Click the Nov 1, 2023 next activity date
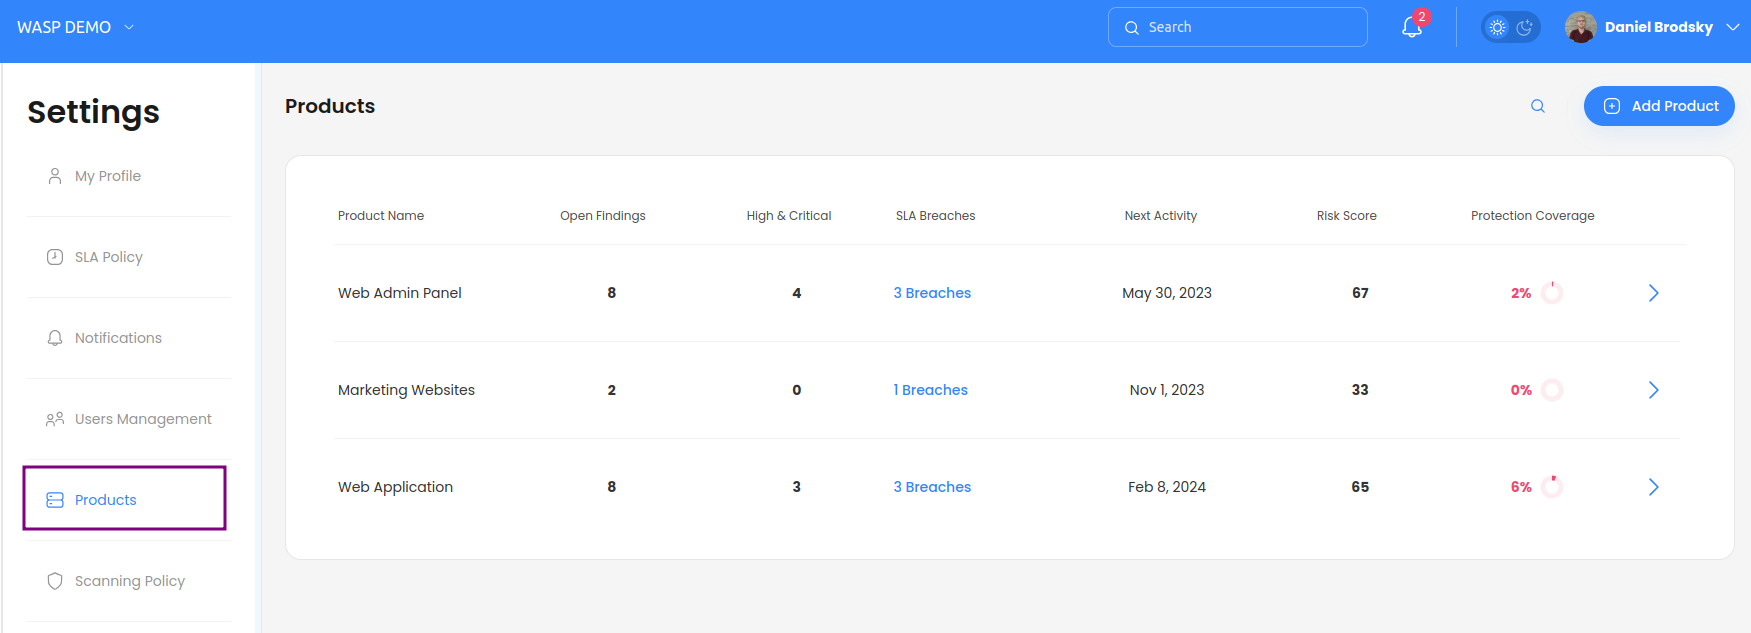This screenshot has width=1751, height=633. tap(1167, 390)
